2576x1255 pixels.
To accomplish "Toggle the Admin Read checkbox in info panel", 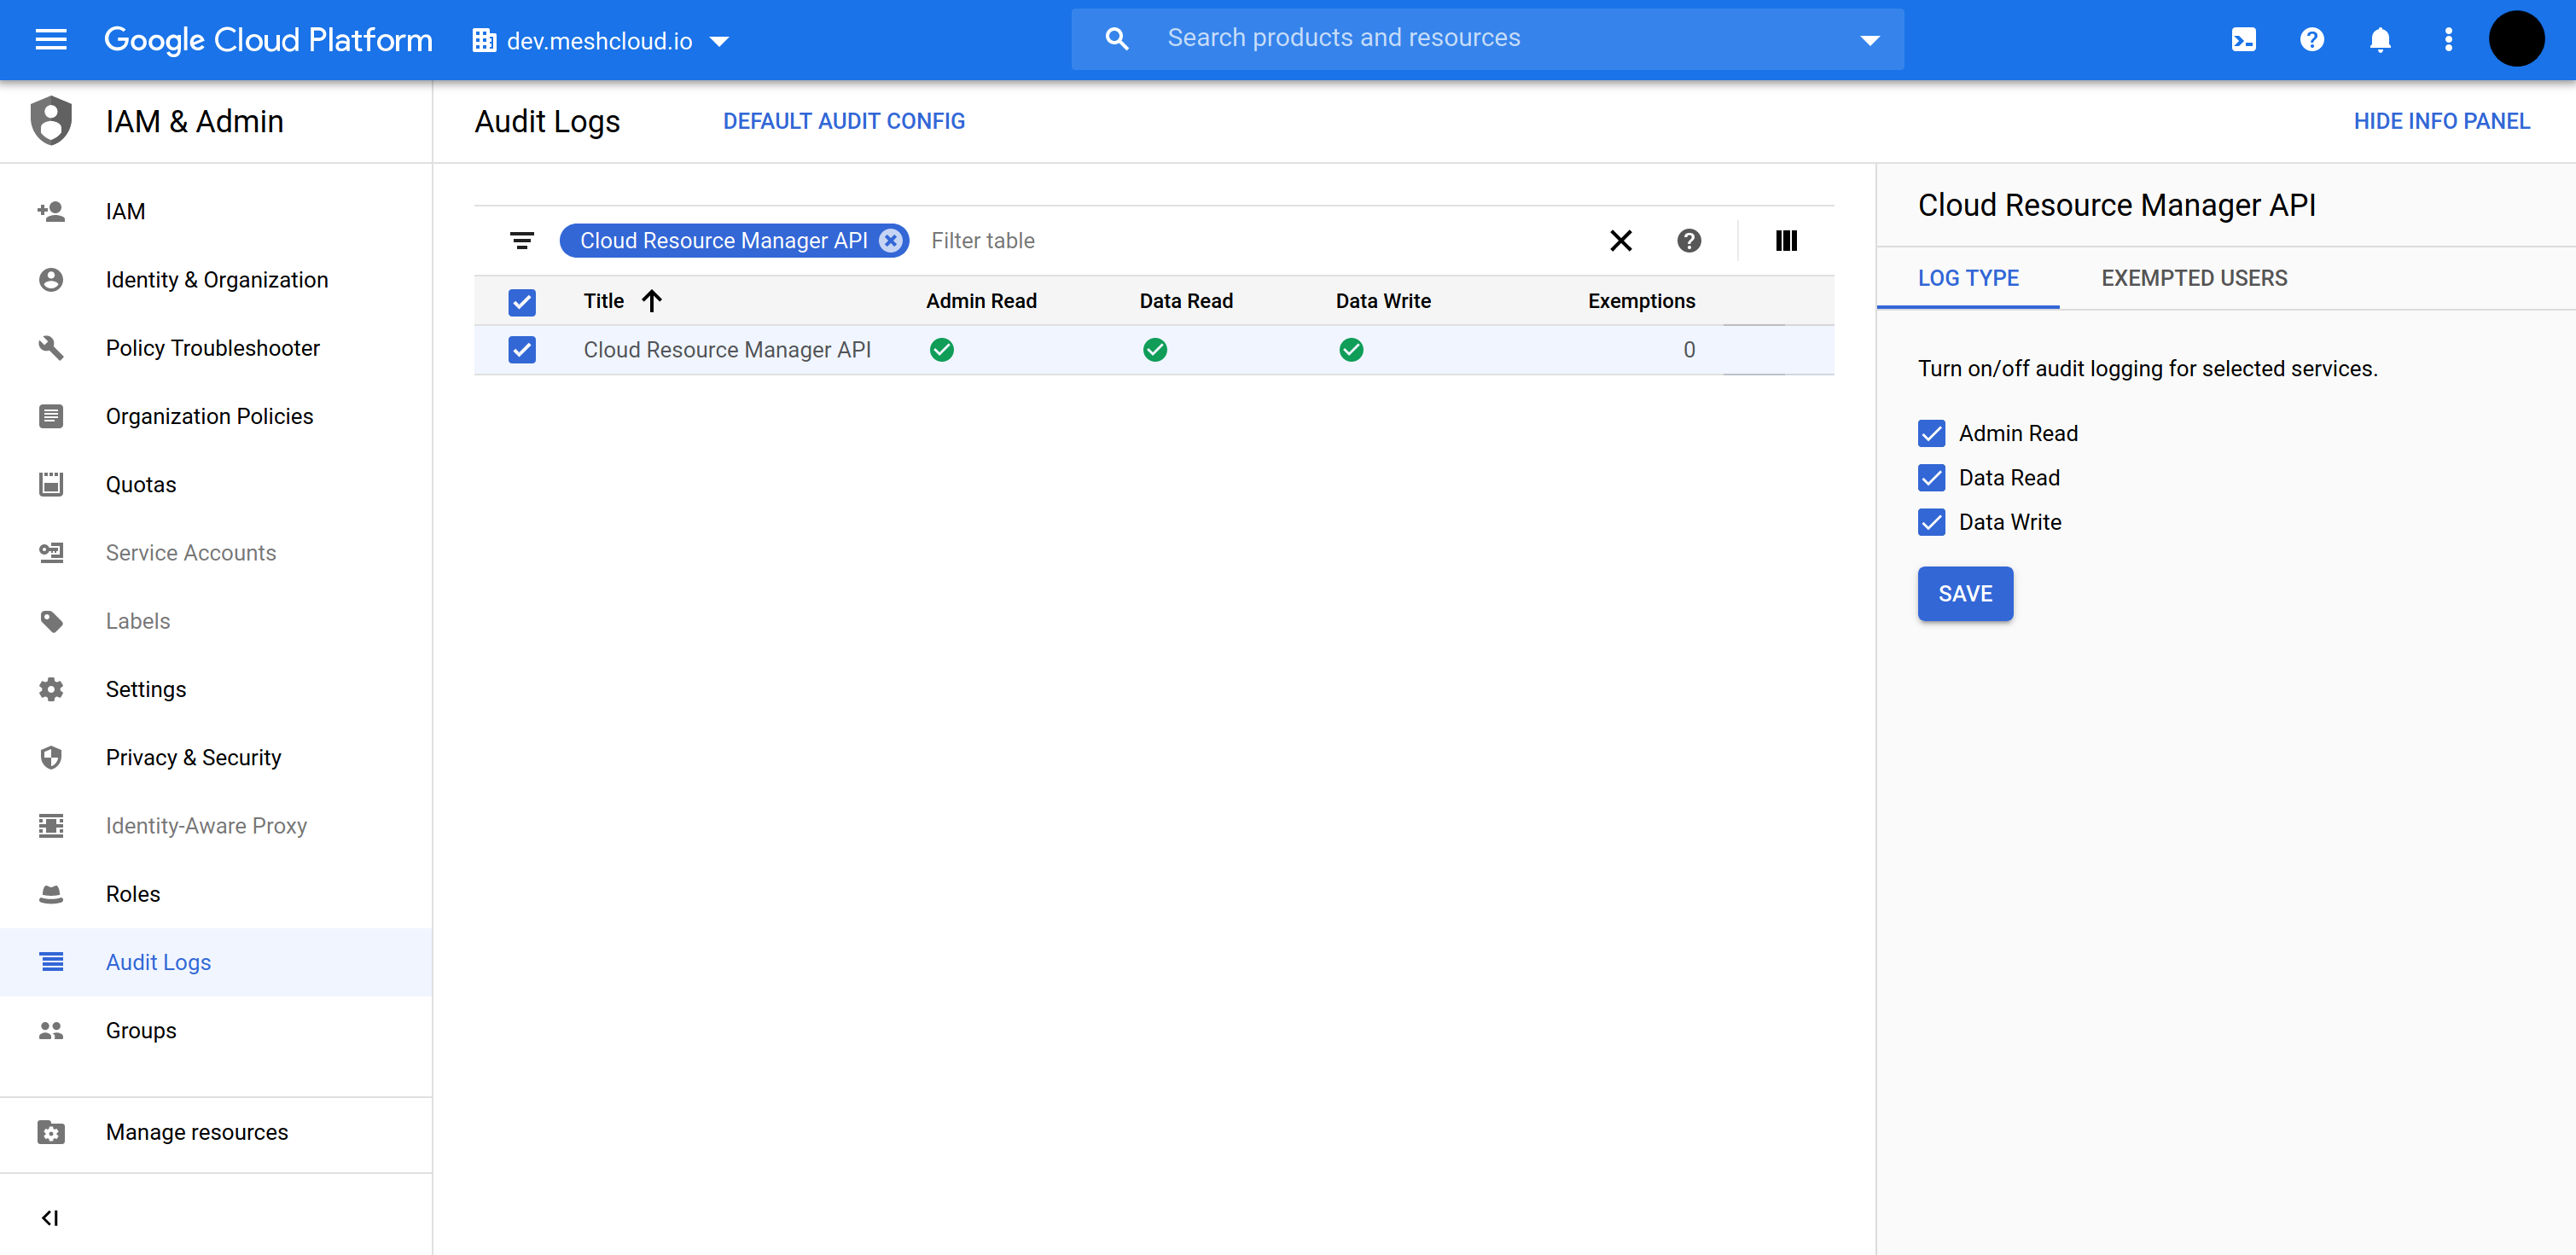I will [x=1931, y=434].
